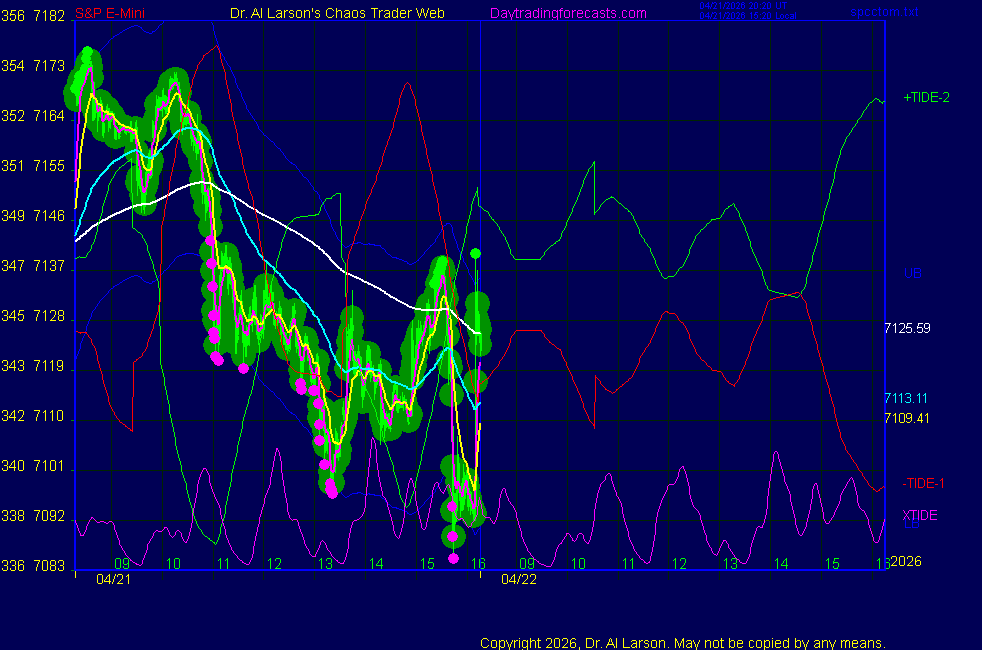Click the 04/22 date marker on time axis
This screenshot has width=982, height=650.
click(x=519, y=579)
